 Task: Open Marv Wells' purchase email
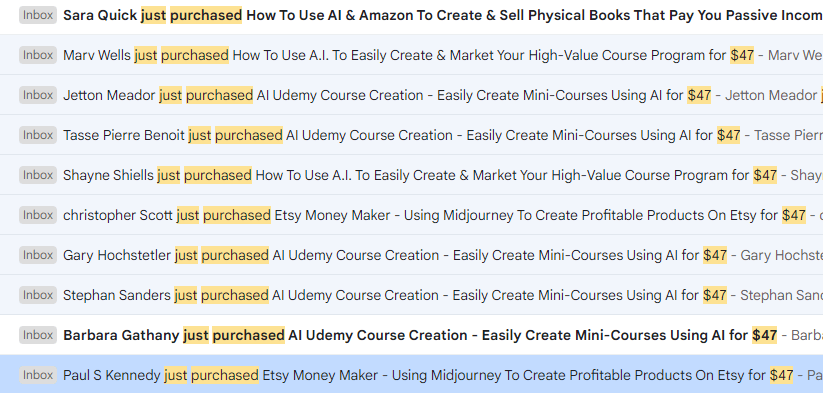(x=412, y=55)
